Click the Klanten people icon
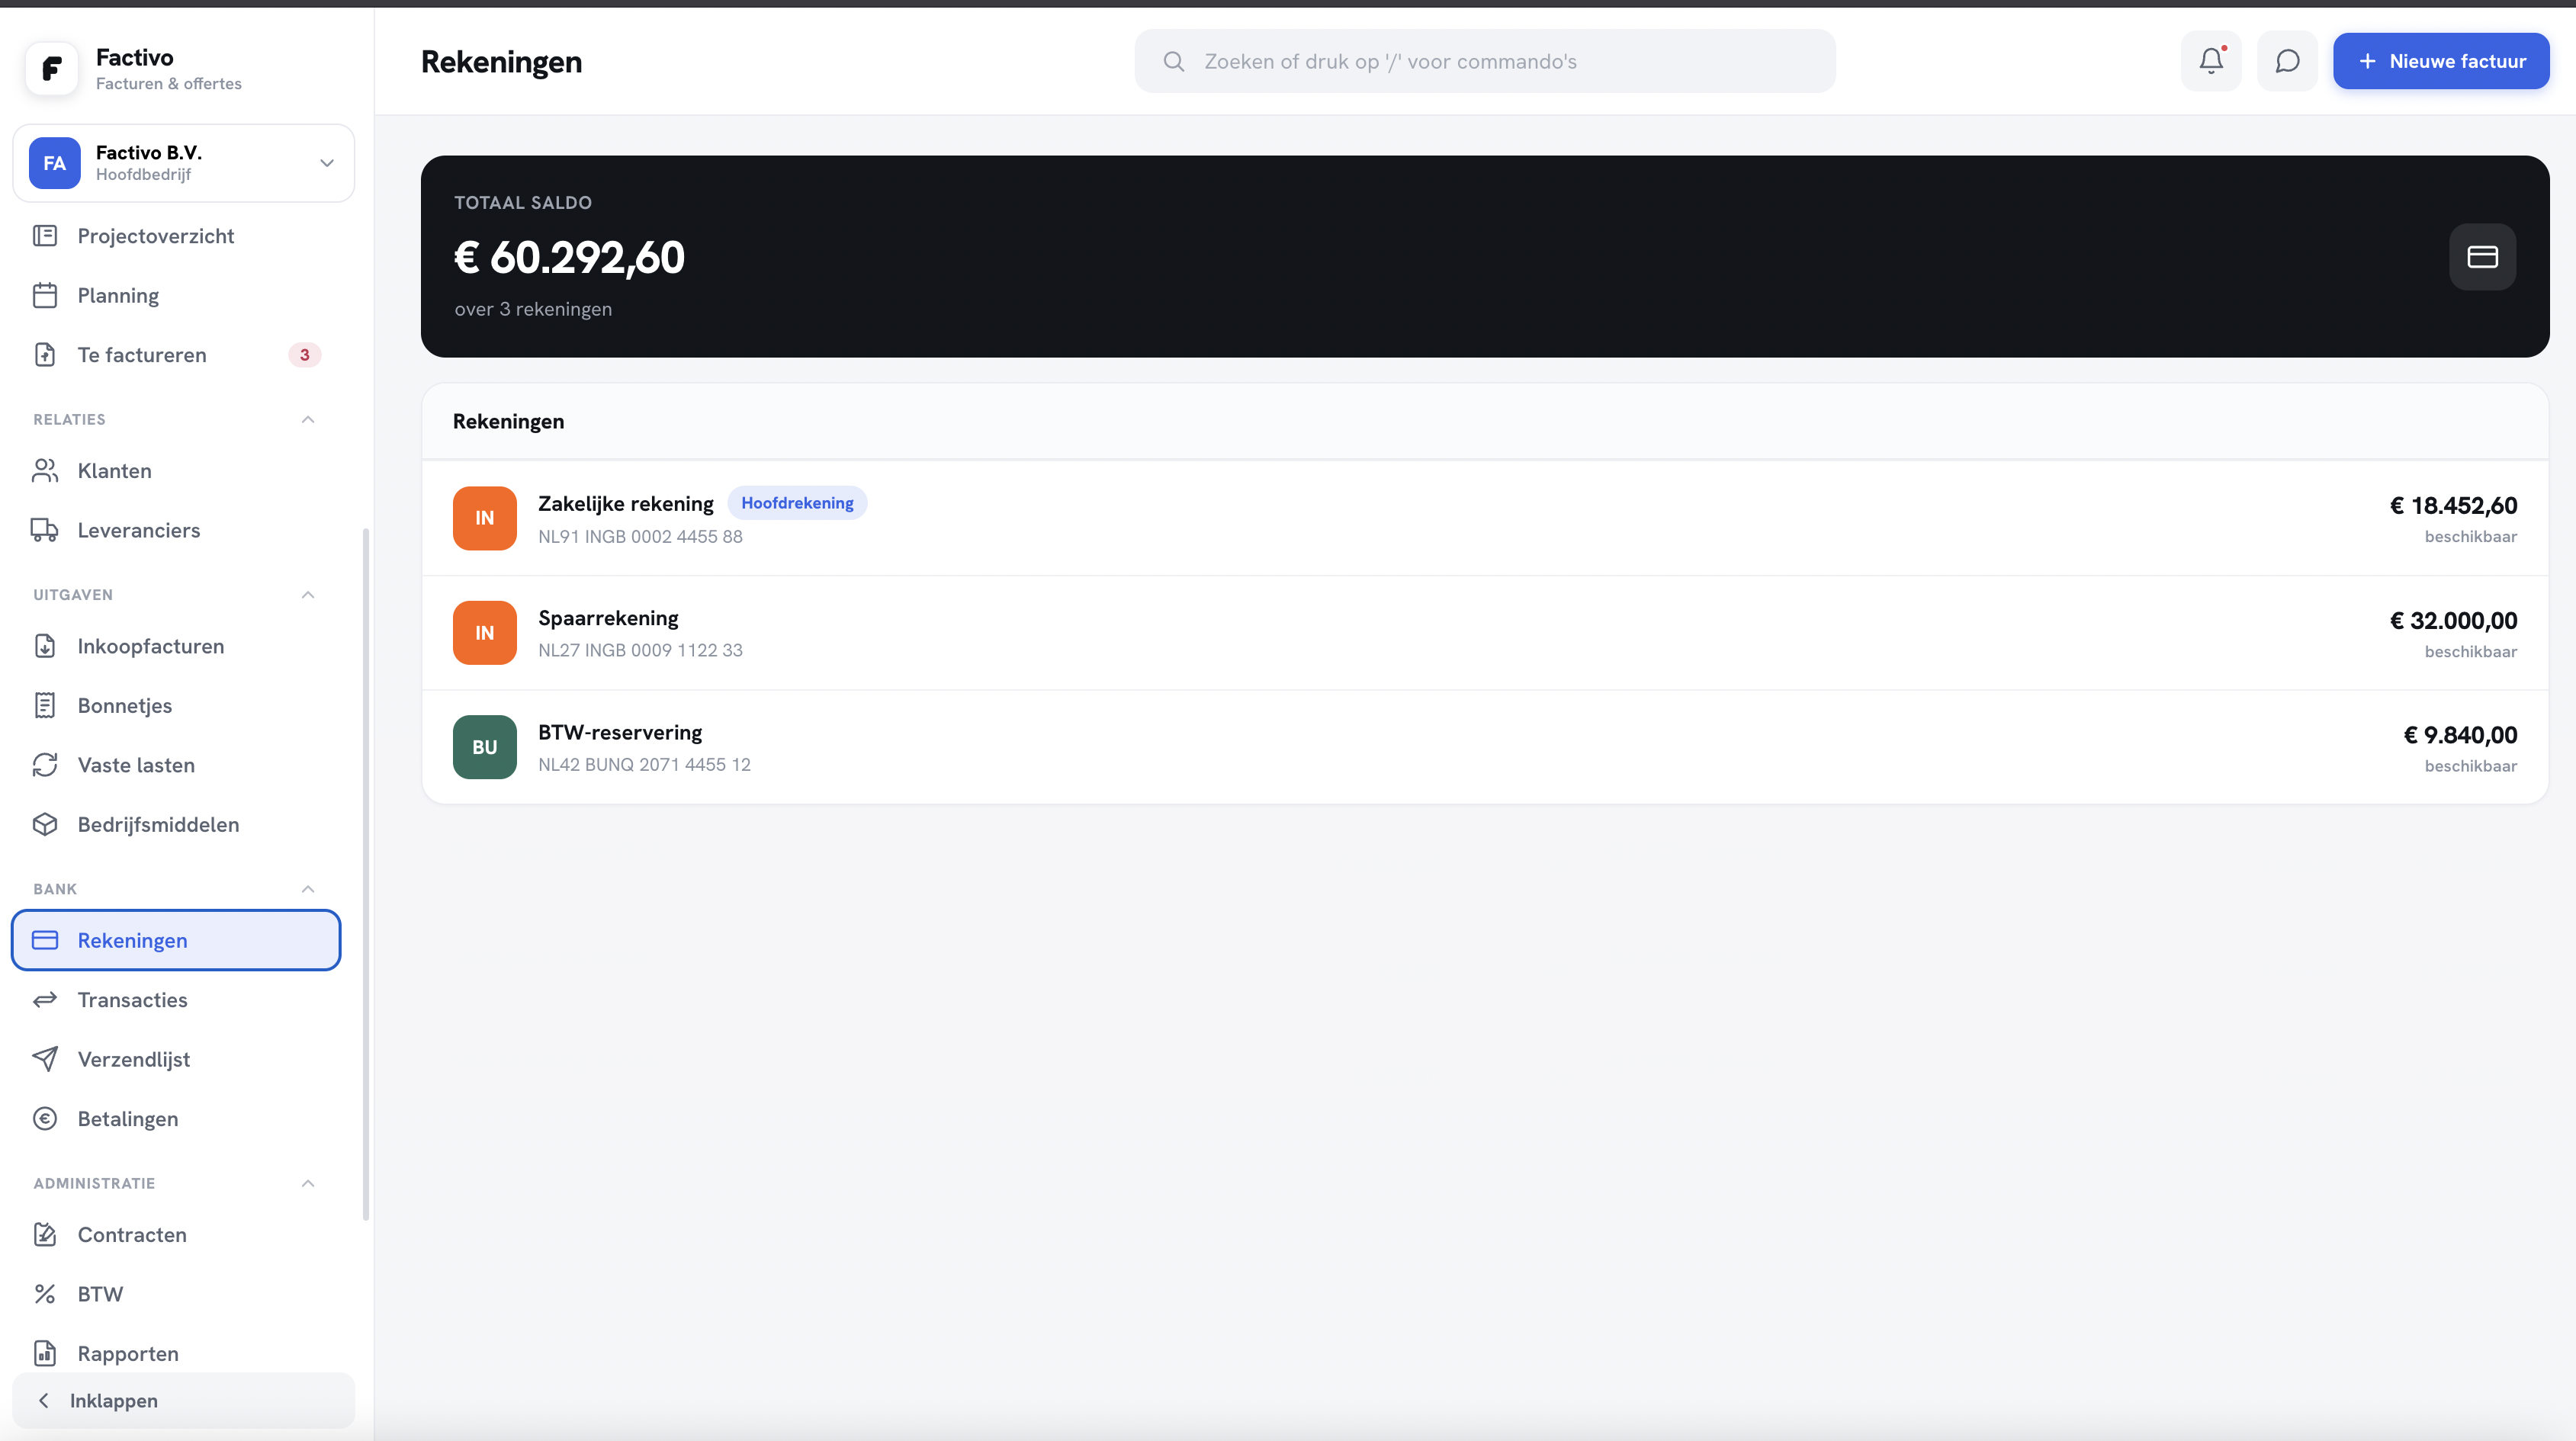This screenshot has width=2576, height=1441. pos(45,471)
